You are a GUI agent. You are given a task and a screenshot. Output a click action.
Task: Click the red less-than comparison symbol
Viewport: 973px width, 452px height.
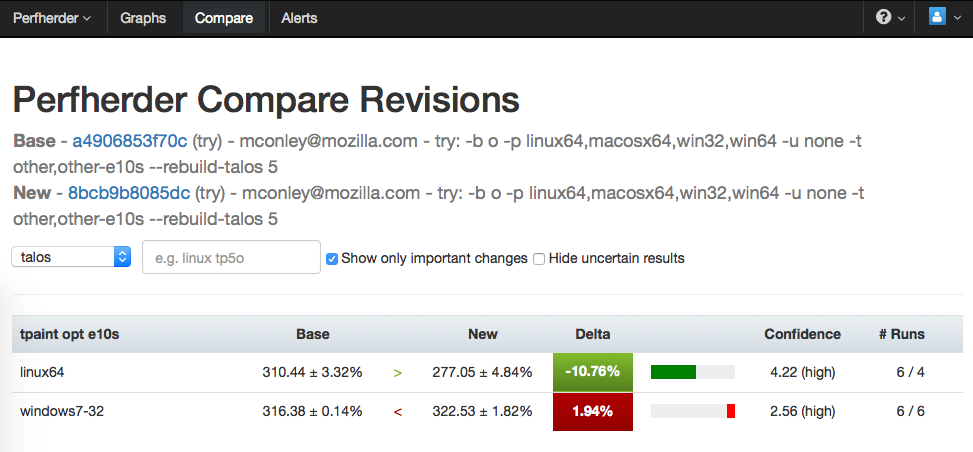tap(398, 411)
